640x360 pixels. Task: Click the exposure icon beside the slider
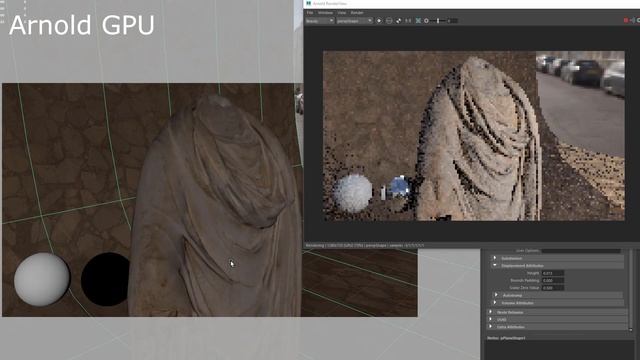coord(427,20)
